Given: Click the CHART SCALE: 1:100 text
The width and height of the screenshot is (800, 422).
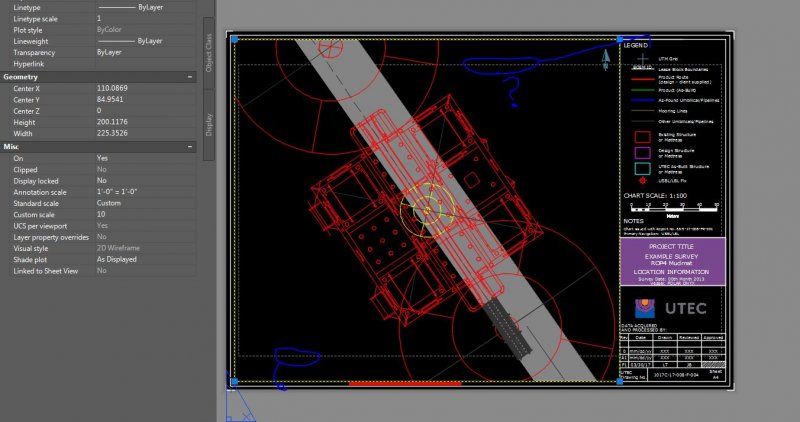Looking at the screenshot, I should pos(655,195).
